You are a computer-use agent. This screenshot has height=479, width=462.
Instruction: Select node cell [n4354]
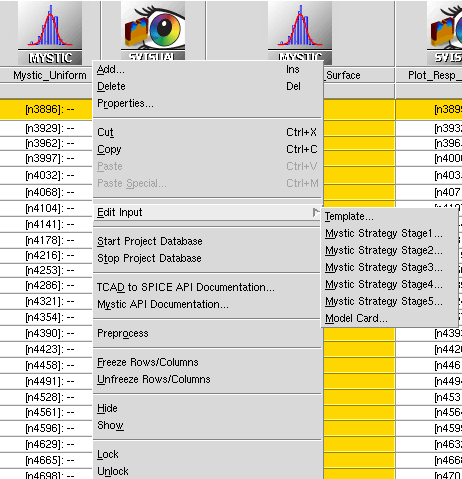[46, 317]
